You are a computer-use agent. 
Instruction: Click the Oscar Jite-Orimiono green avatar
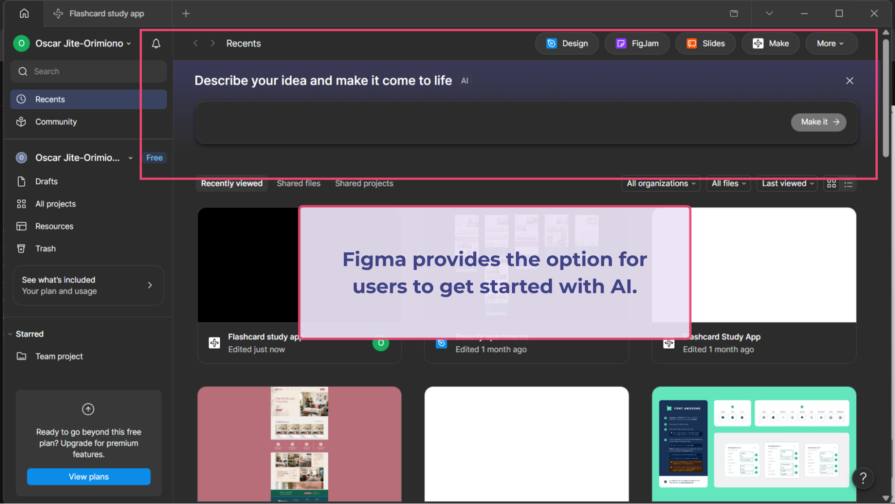tap(21, 43)
